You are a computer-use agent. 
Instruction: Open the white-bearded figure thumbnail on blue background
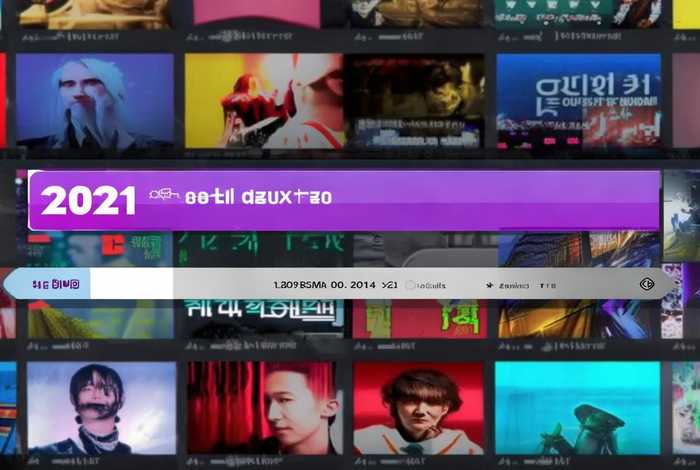click(x=95, y=100)
